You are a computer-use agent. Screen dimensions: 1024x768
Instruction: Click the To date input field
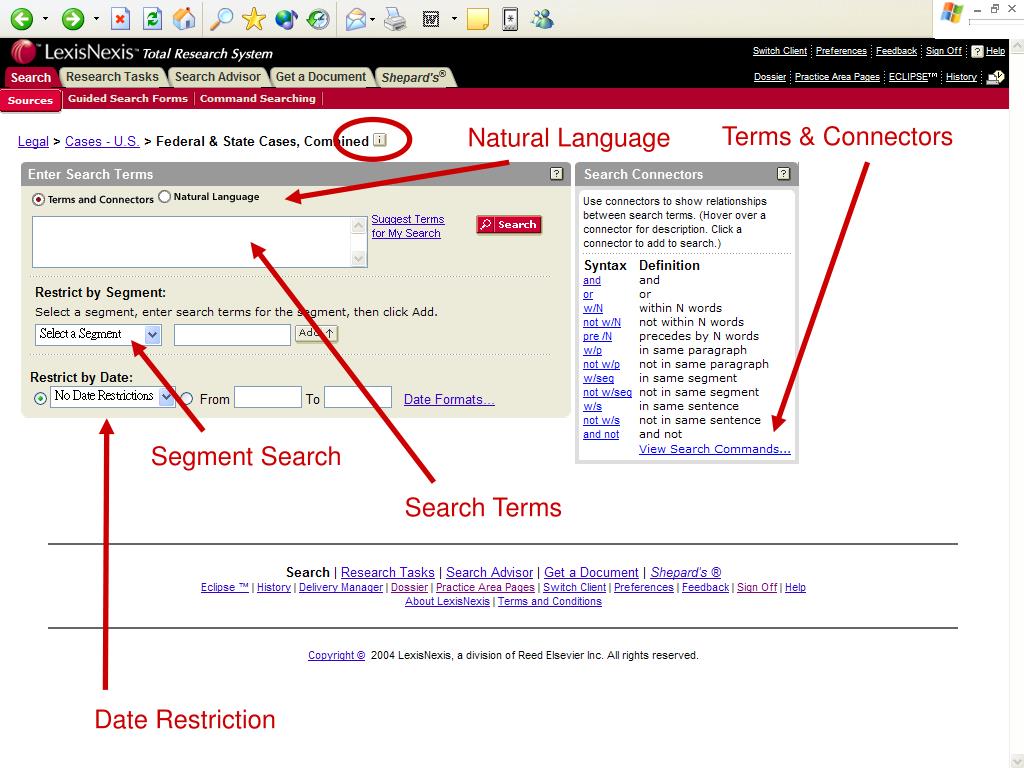[358, 397]
